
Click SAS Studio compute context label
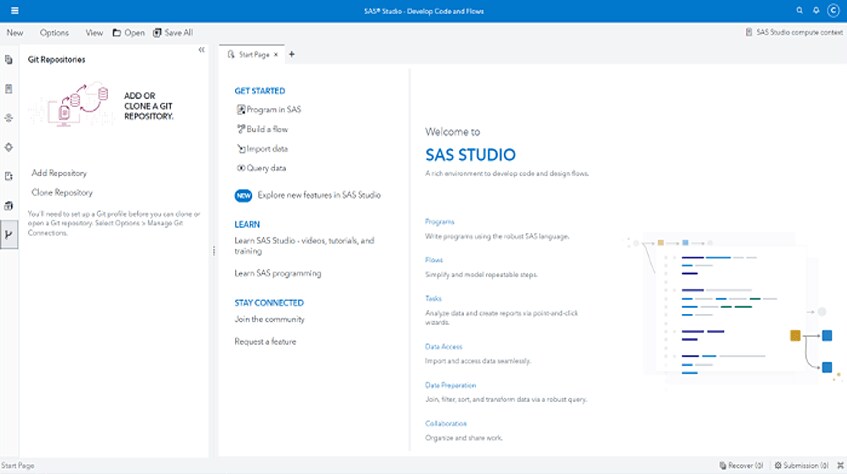click(x=799, y=32)
